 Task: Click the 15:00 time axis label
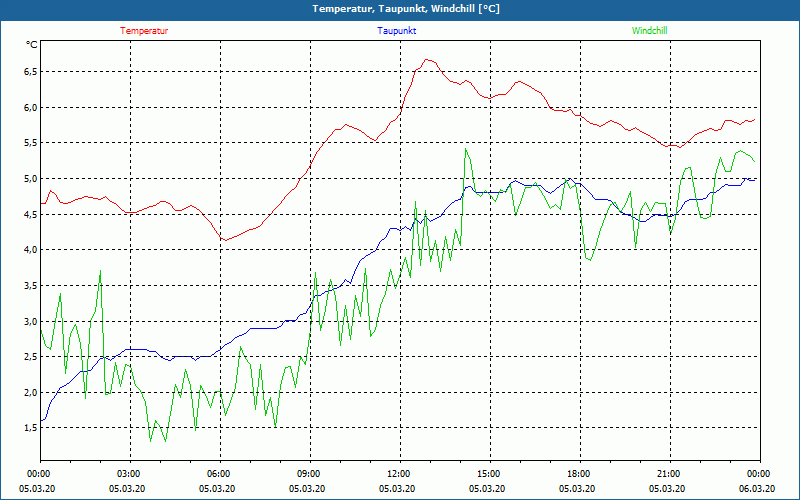tap(490, 473)
